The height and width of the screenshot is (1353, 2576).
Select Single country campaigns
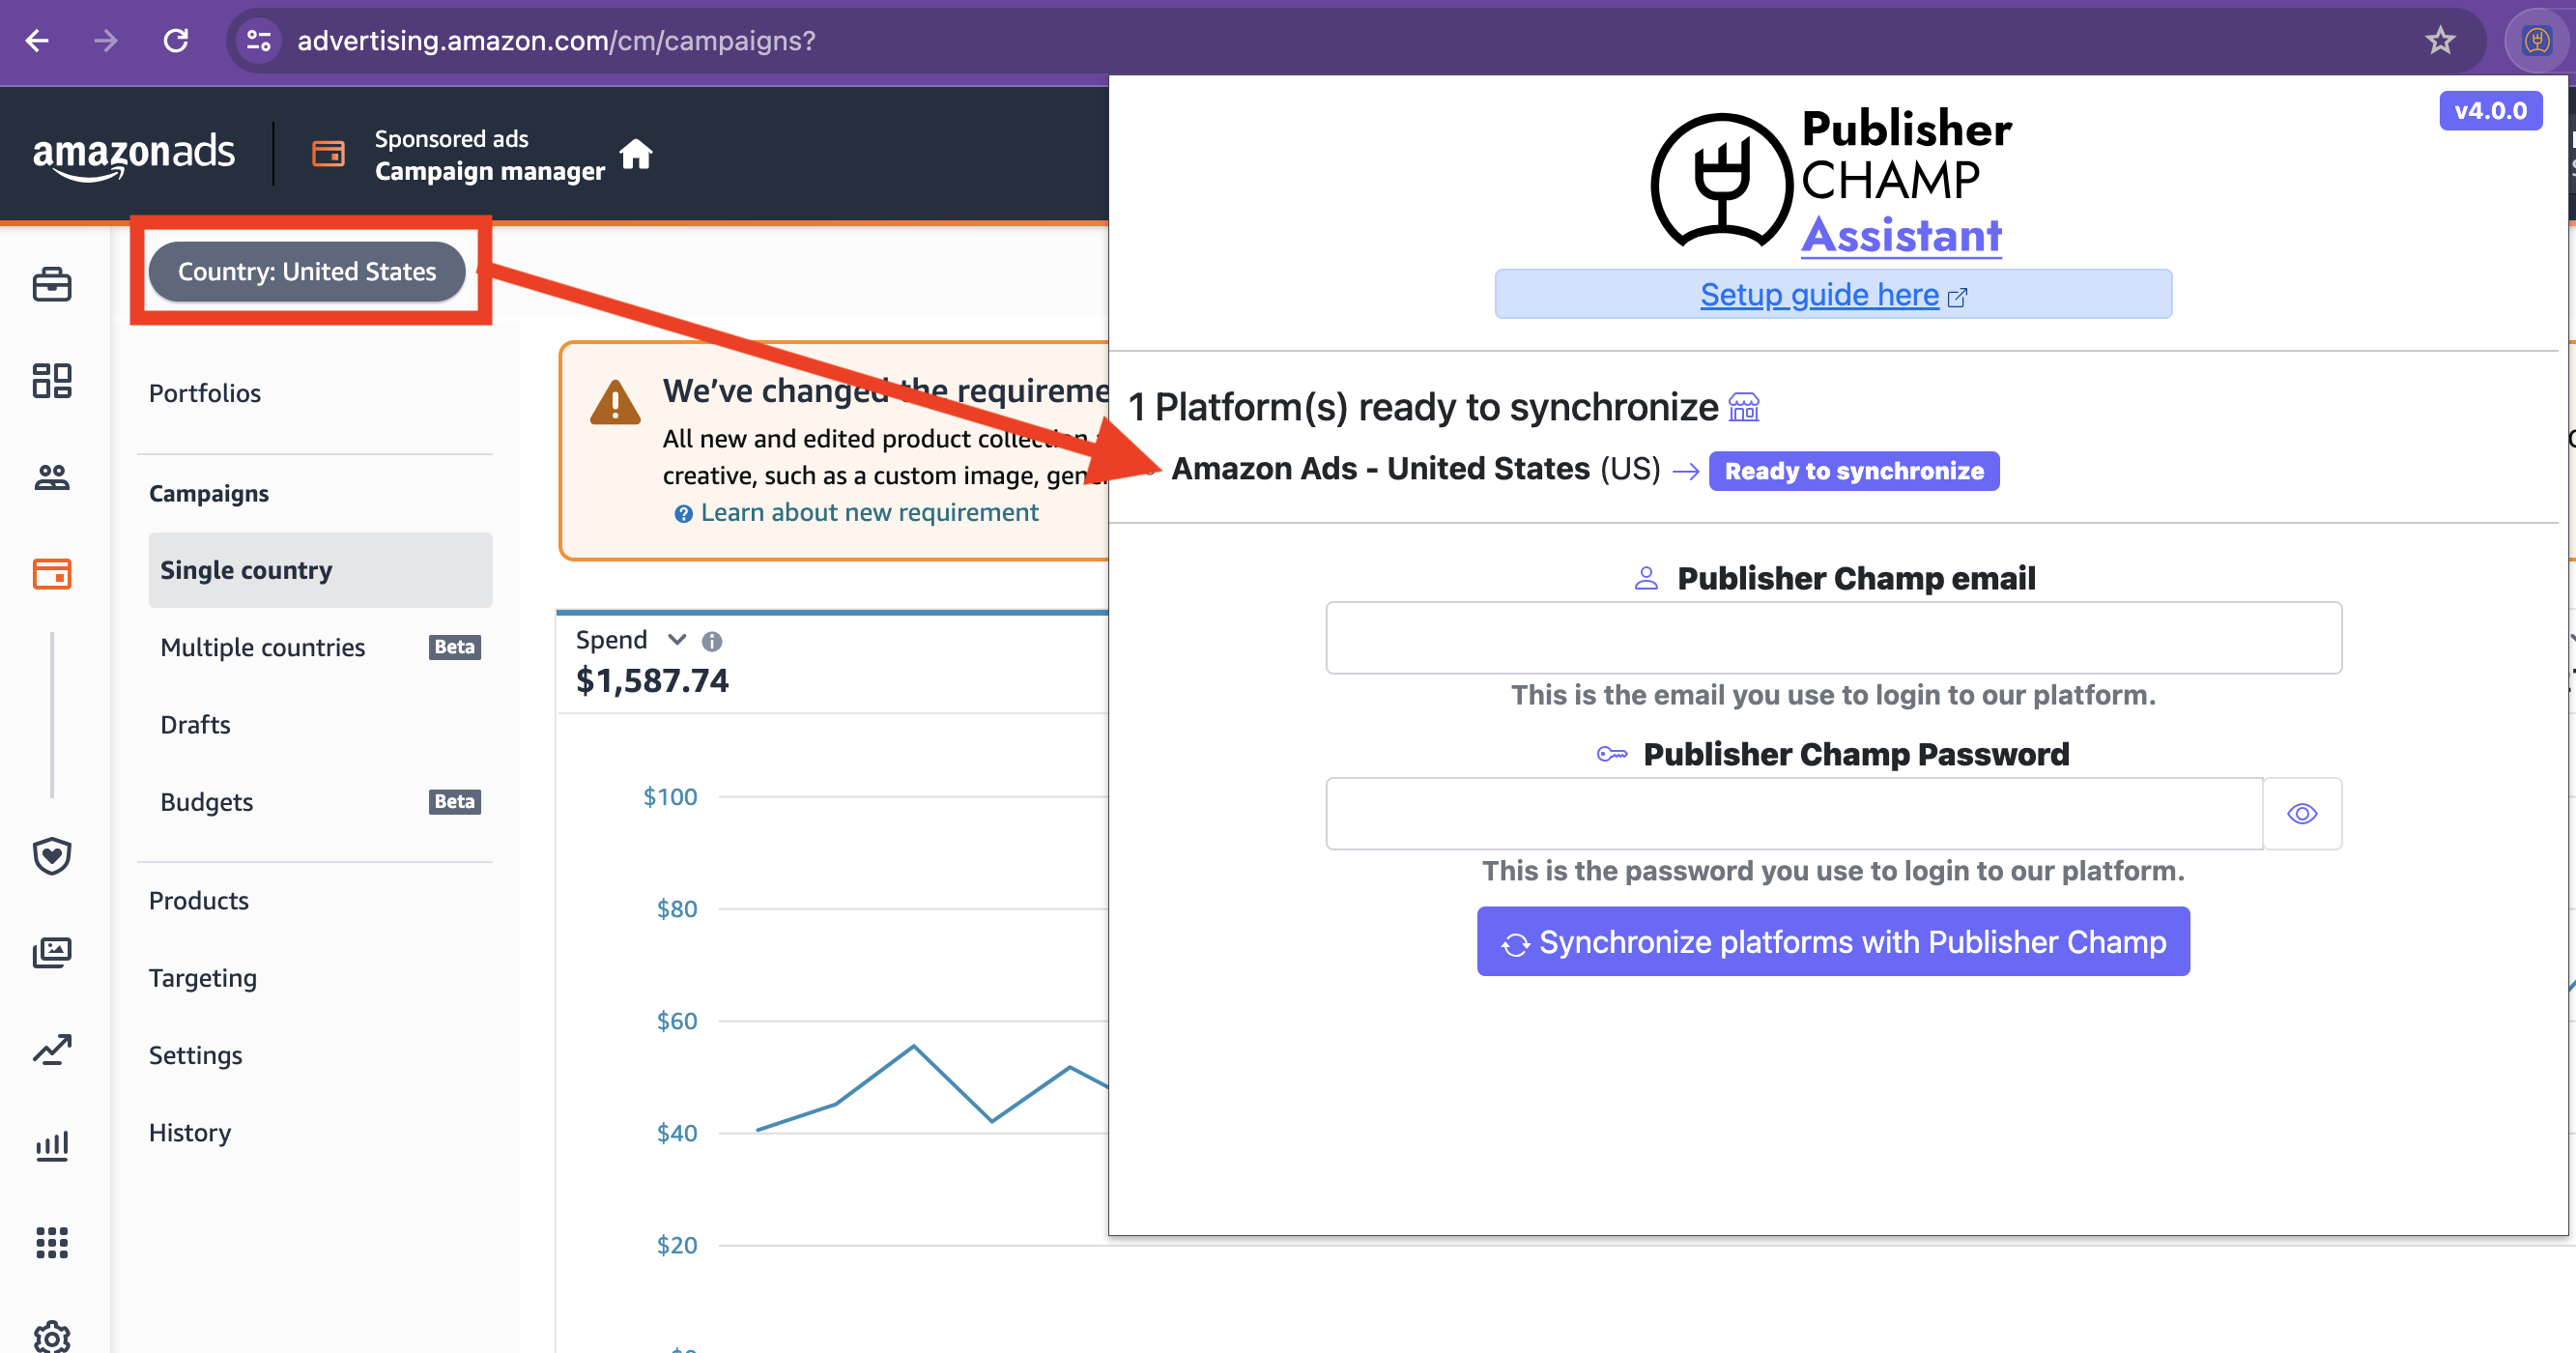[x=320, y=570]
